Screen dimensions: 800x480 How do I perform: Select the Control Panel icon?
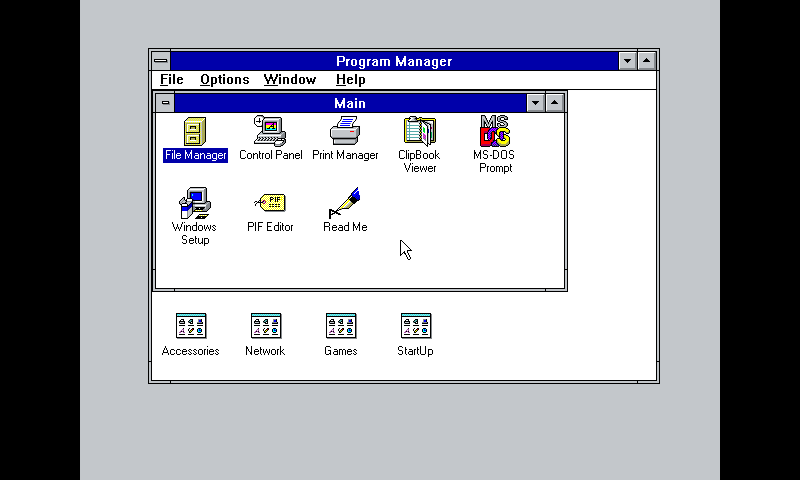pyautogui.click(x=270, y=132)
